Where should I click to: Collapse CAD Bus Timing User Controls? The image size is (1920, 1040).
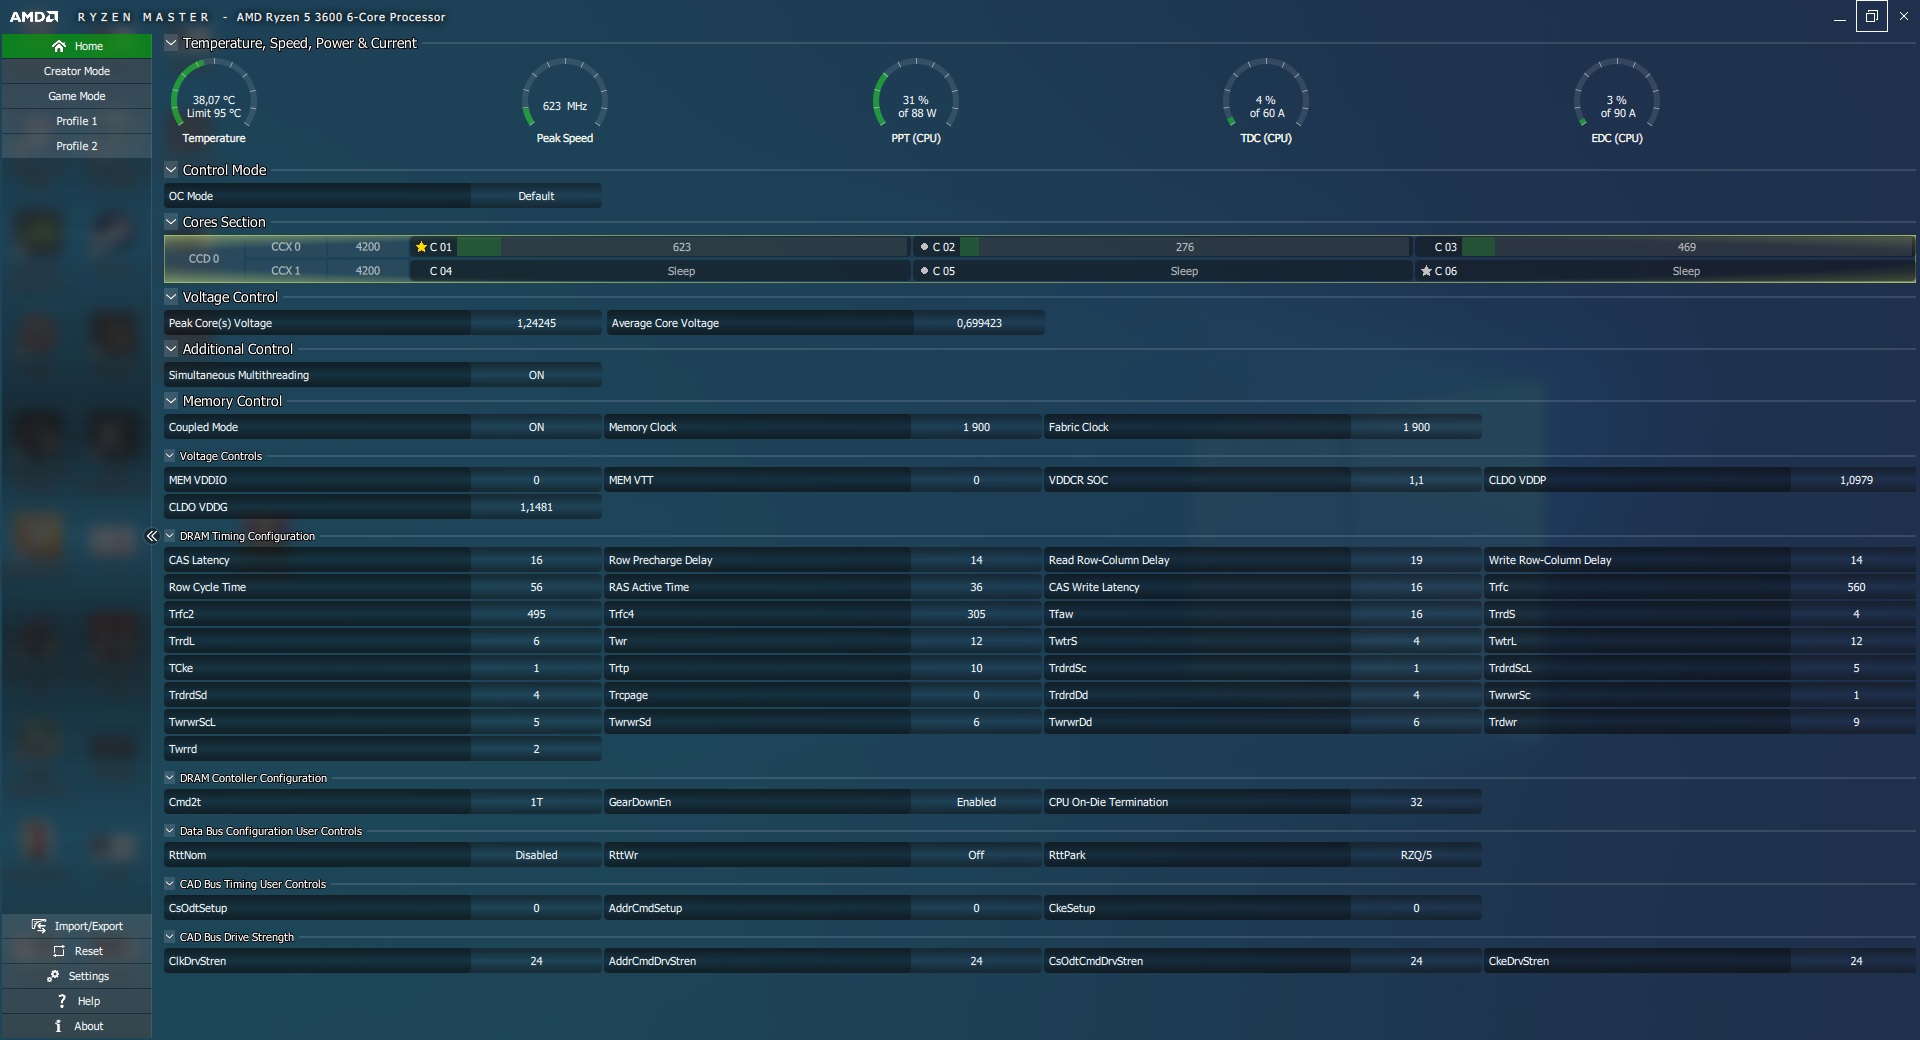[x=170, y=884]
